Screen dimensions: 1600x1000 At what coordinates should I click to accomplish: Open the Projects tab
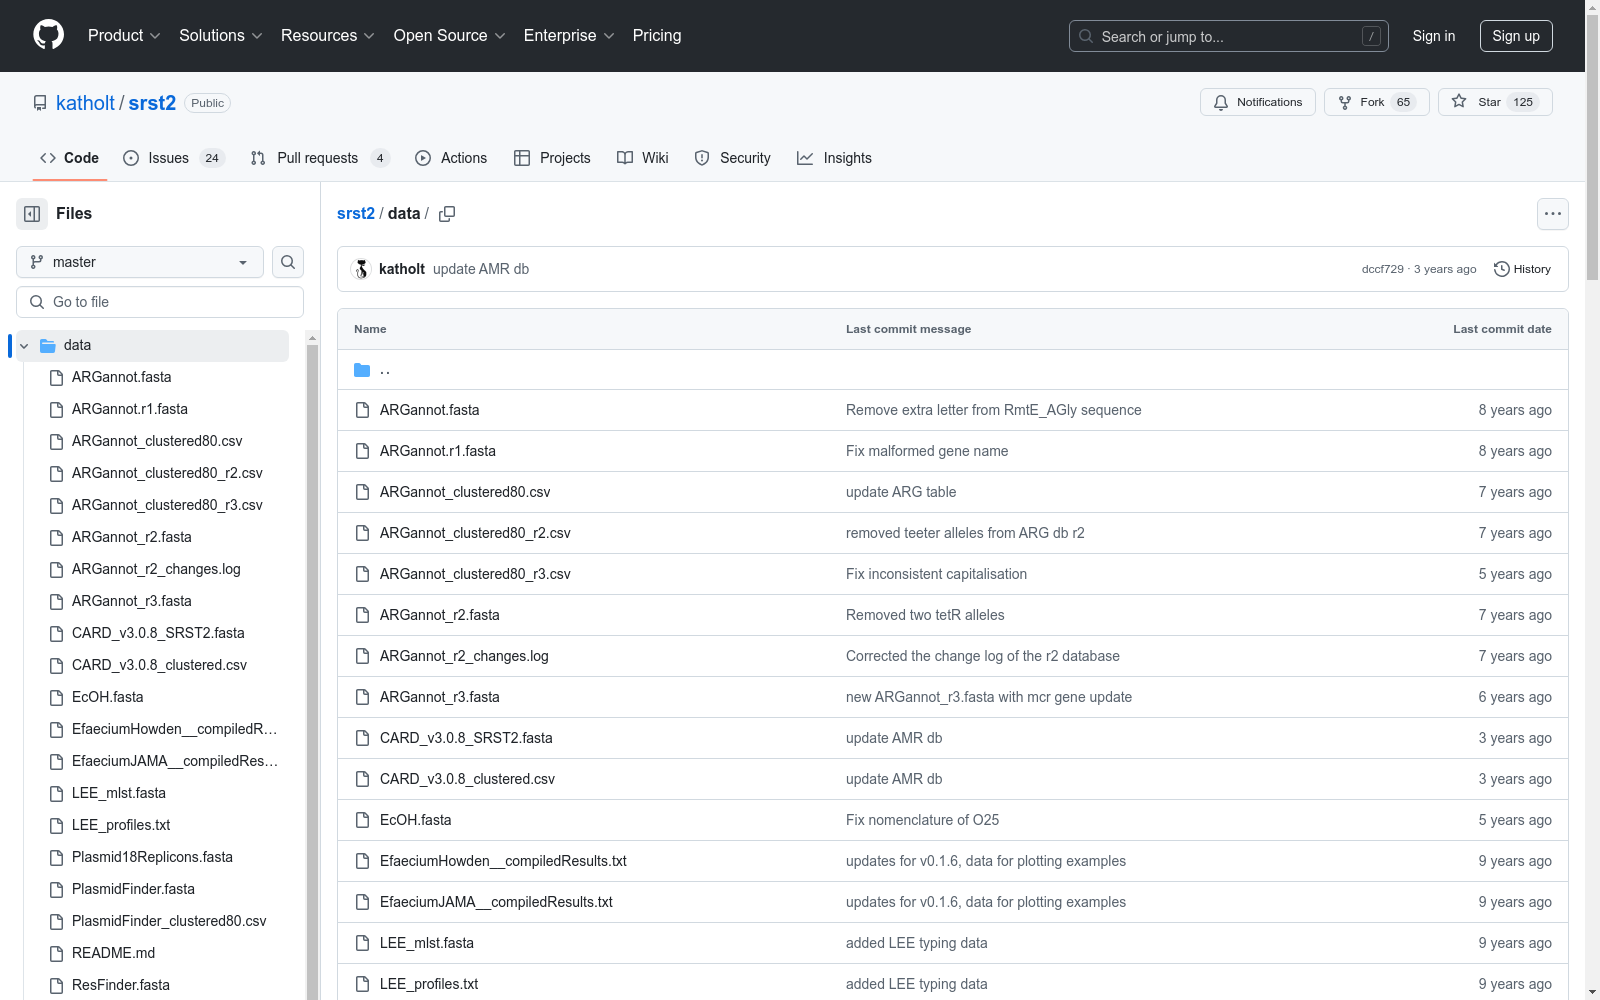(x=552, y=158)
